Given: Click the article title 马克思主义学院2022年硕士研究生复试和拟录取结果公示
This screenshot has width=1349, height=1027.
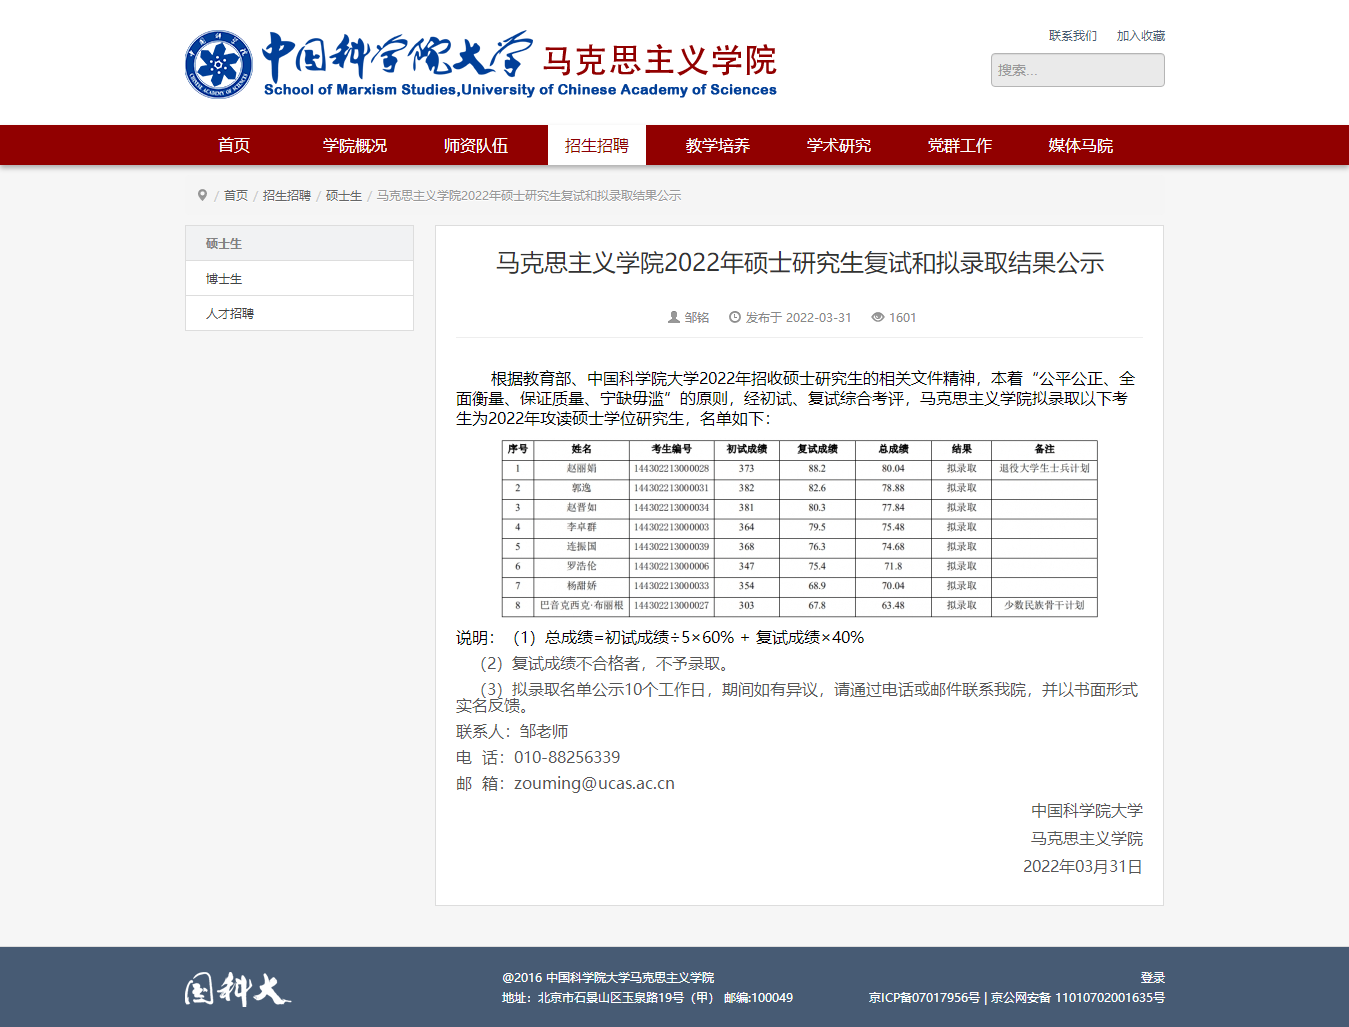Looking at the screenshot, I should tap(800, 263).
